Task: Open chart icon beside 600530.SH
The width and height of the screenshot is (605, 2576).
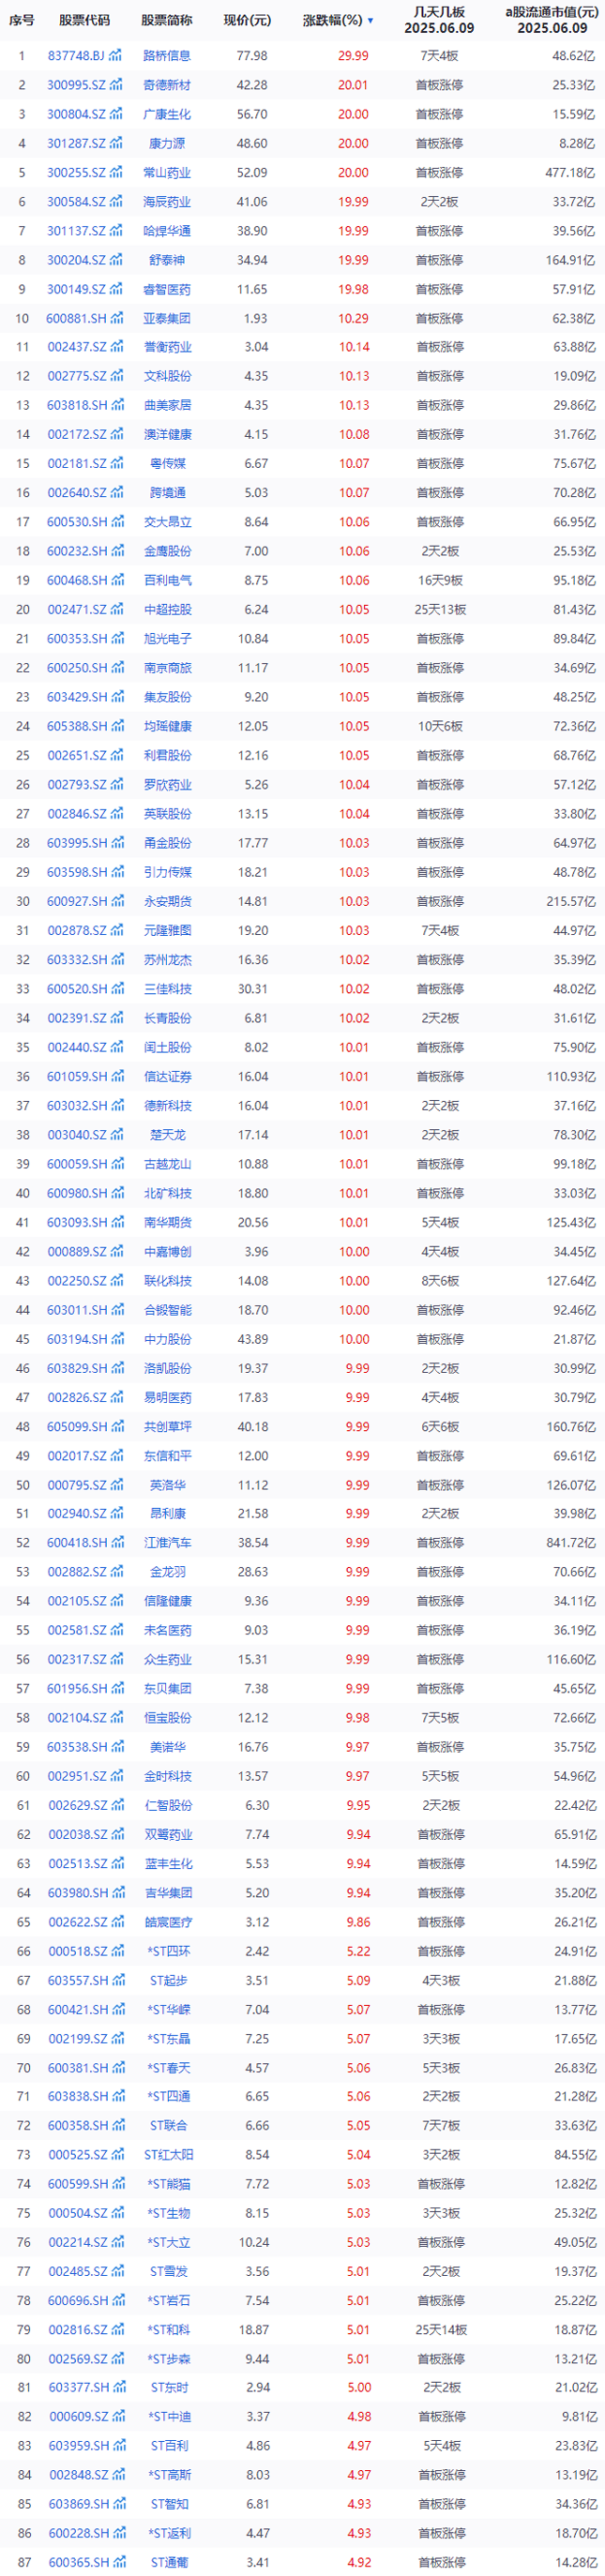Action: 118,522
